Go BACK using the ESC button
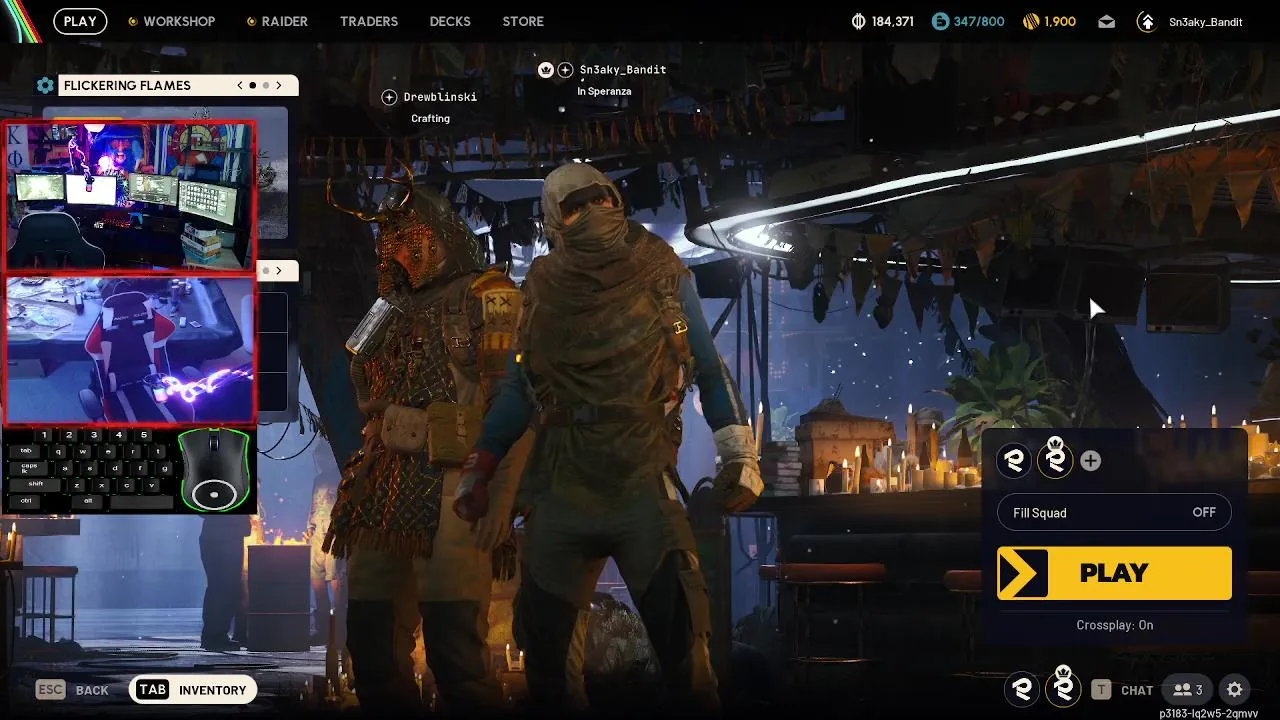 pyautogui.click(x=72, y=690)
